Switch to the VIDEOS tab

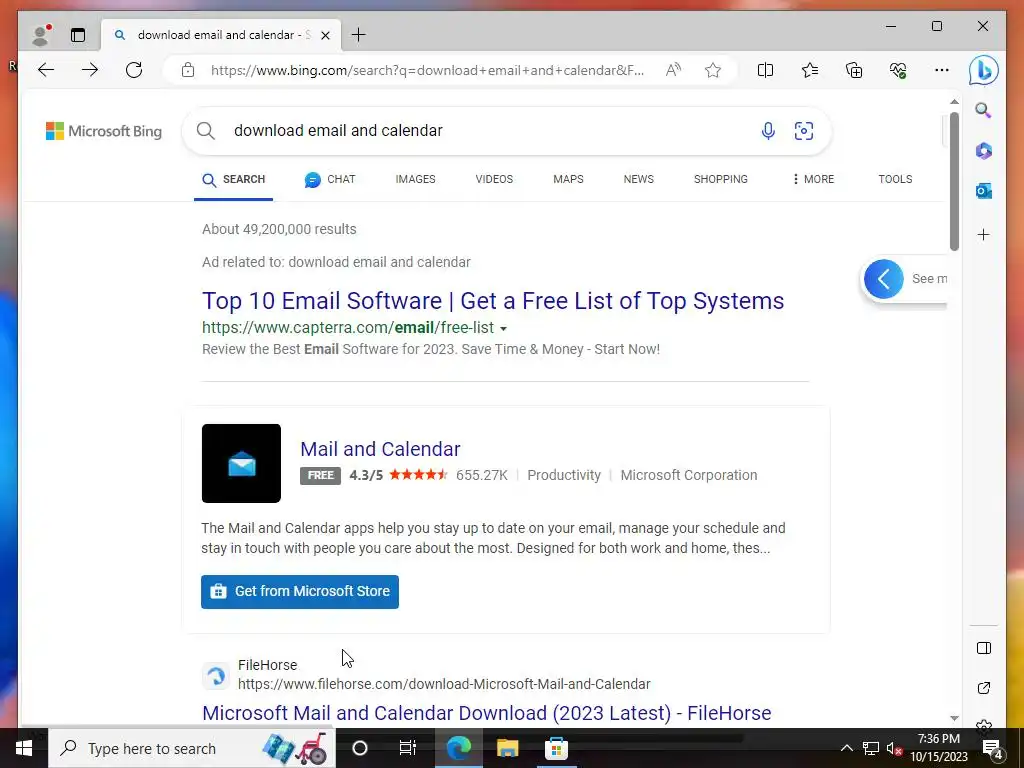pyautogui.click(x=494, y=179)
